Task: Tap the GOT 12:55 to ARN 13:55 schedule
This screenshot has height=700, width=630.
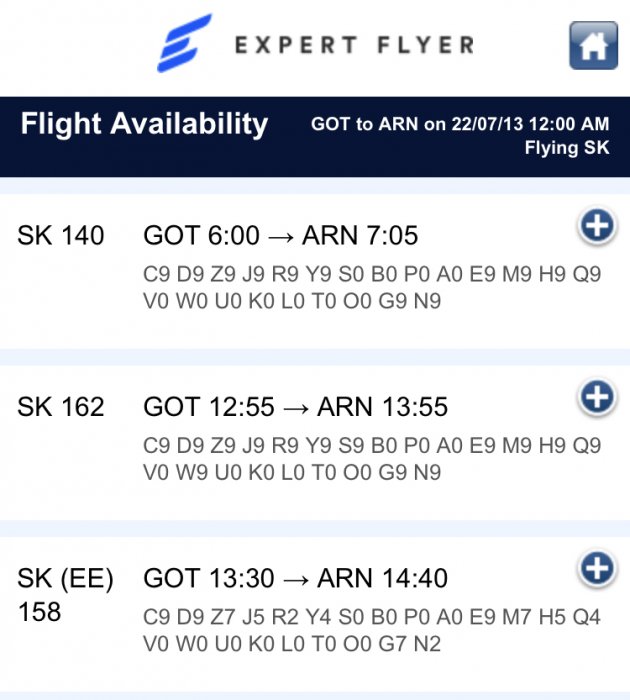Action: coord(296,407)
